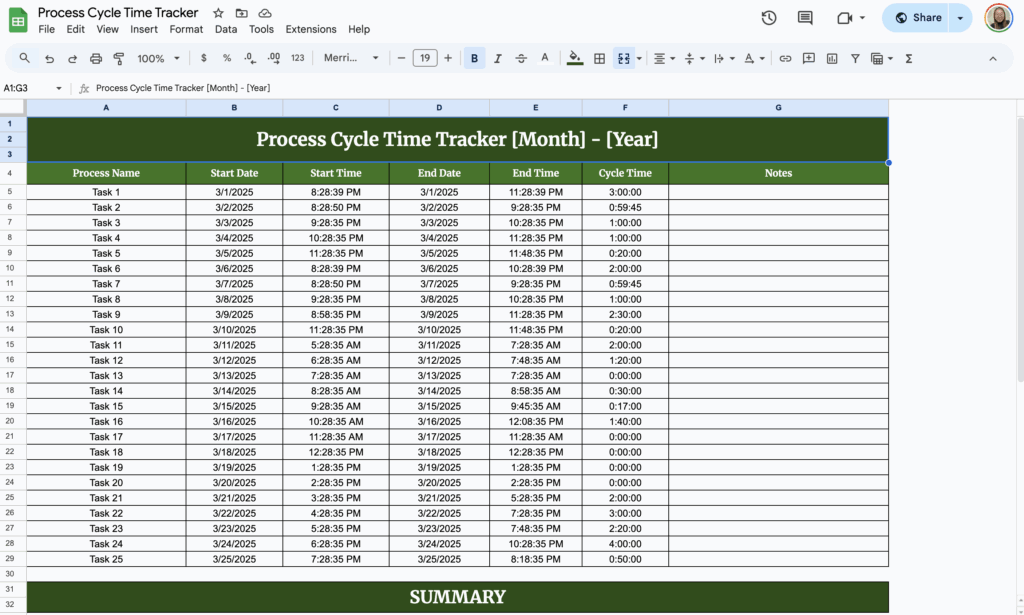
Task: Open the fill color picker
Action: 574,58
